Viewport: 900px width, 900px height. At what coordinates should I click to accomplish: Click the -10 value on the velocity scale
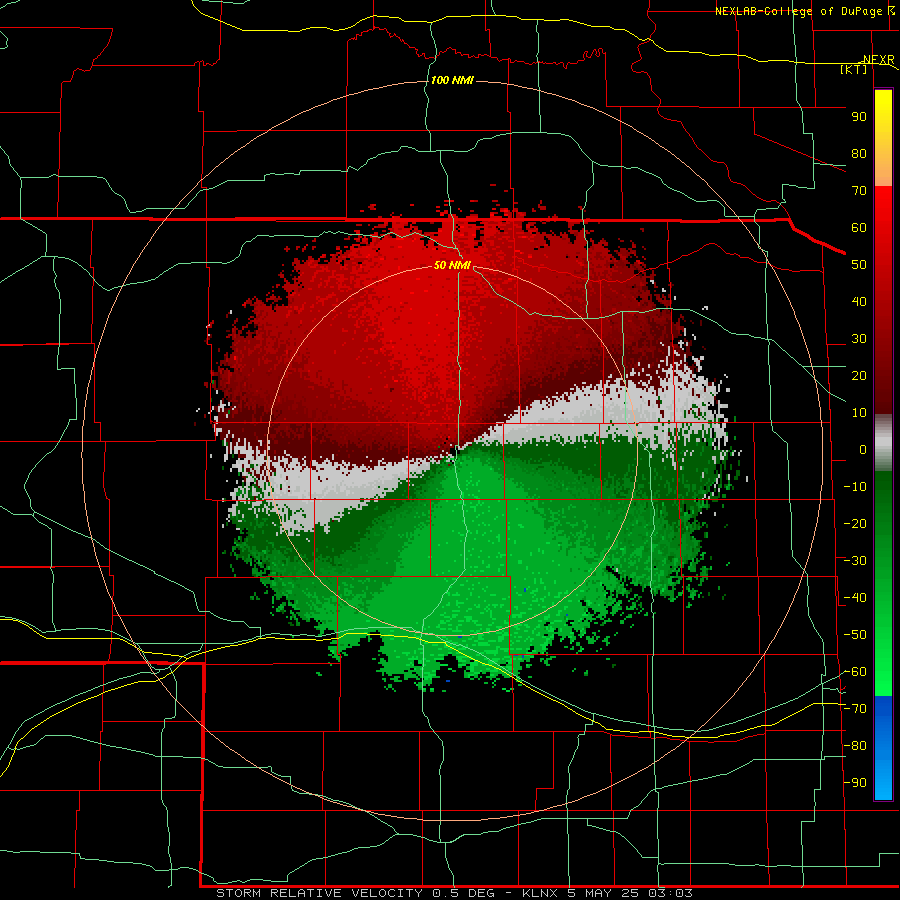[855, 487]
